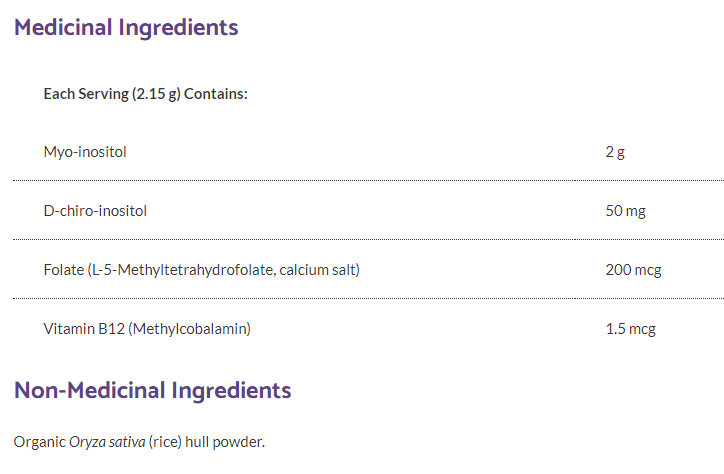Select the 2 g amount value
This screenshot has width=724, height=474.
coord(614,152)
